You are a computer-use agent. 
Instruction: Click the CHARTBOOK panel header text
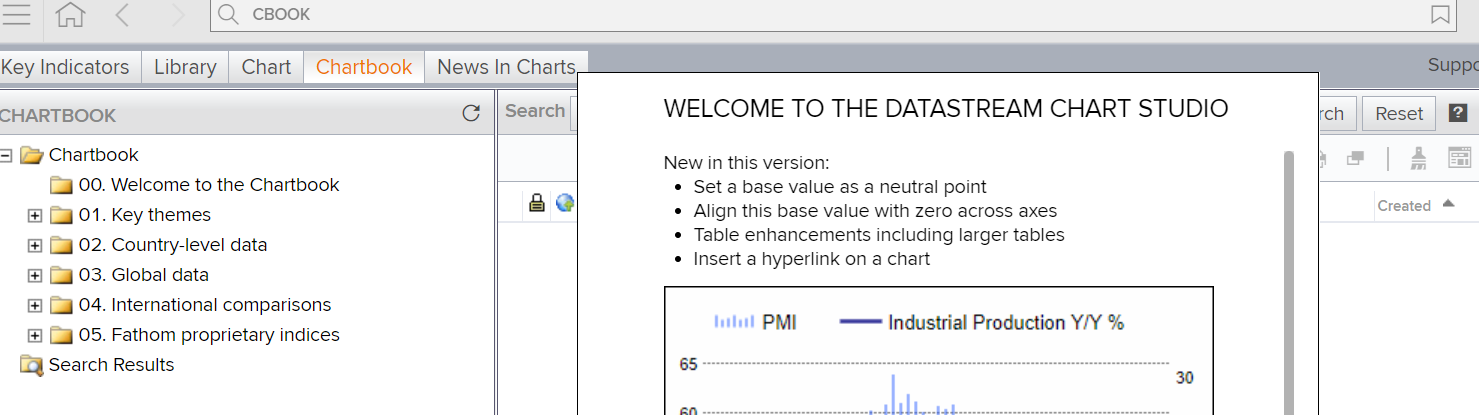[58, 115]
